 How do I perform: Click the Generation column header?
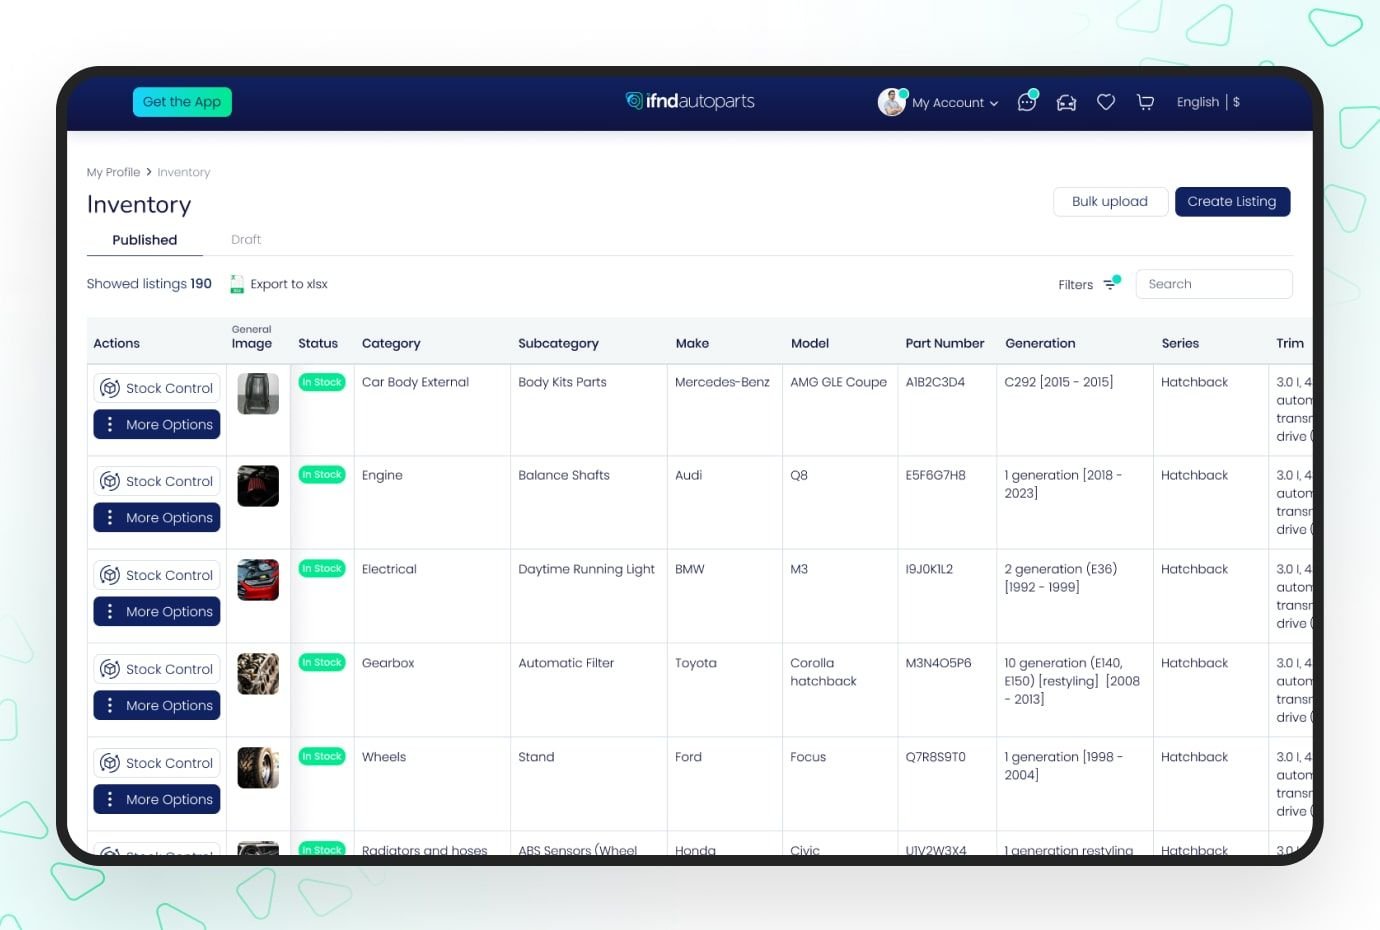1040,343
